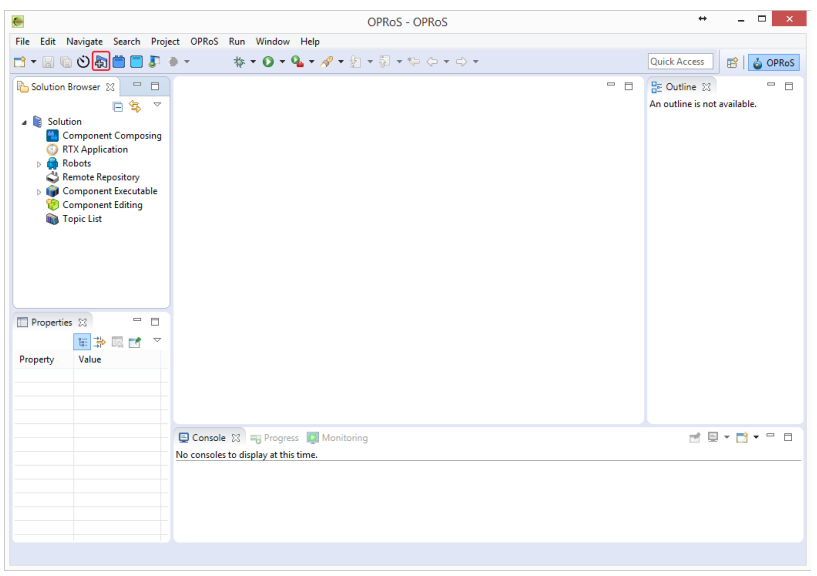
Task: Click the monitor with person toolbar icon
Action: click(x=154, y=62)
